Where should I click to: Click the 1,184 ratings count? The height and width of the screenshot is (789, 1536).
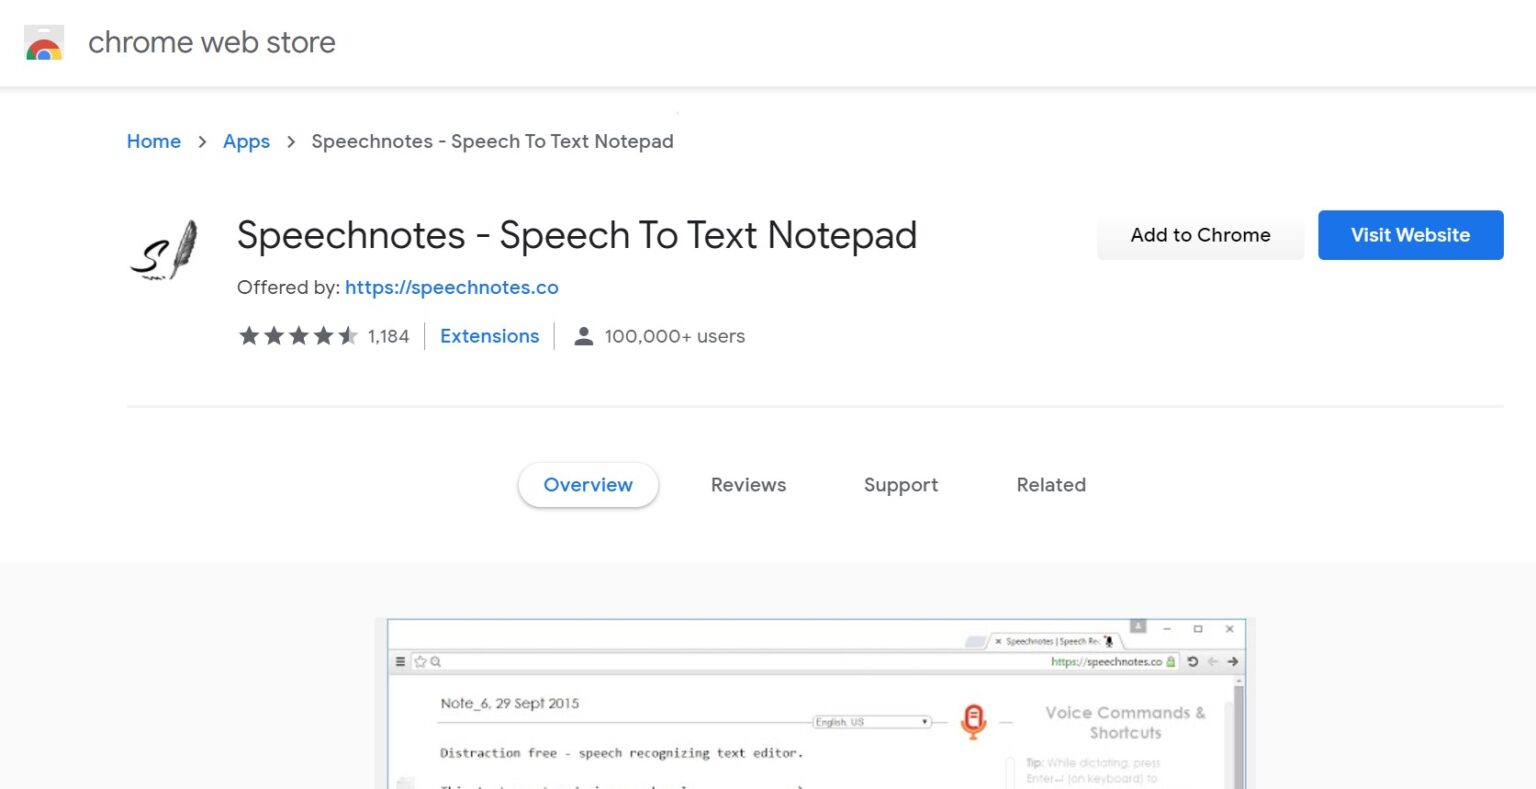pyautogui.click(x=389, y=336)
